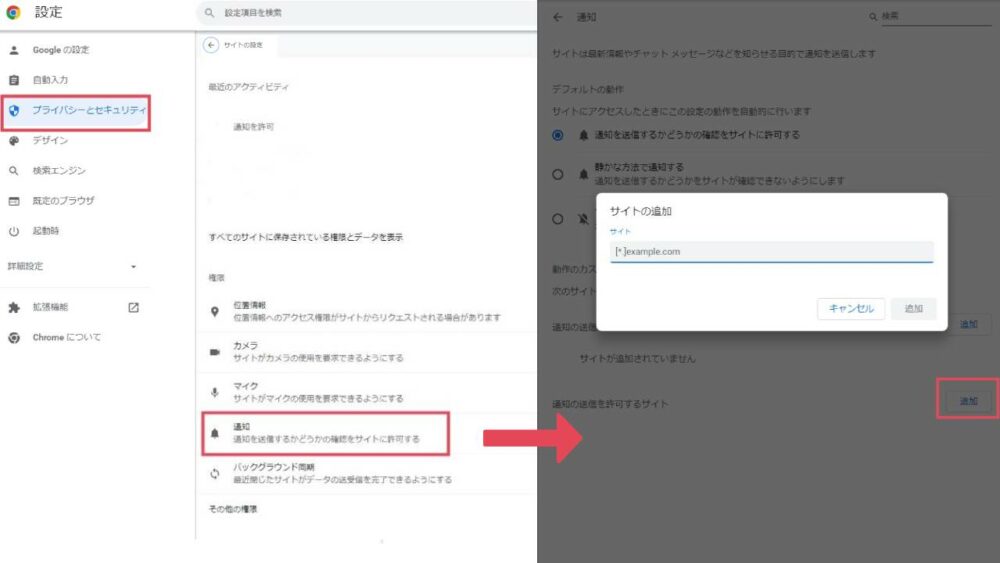Viewport: 1000px width, 563px height.
Task: Select radio for 静かな方法で通知する
Action: [558, 174]
